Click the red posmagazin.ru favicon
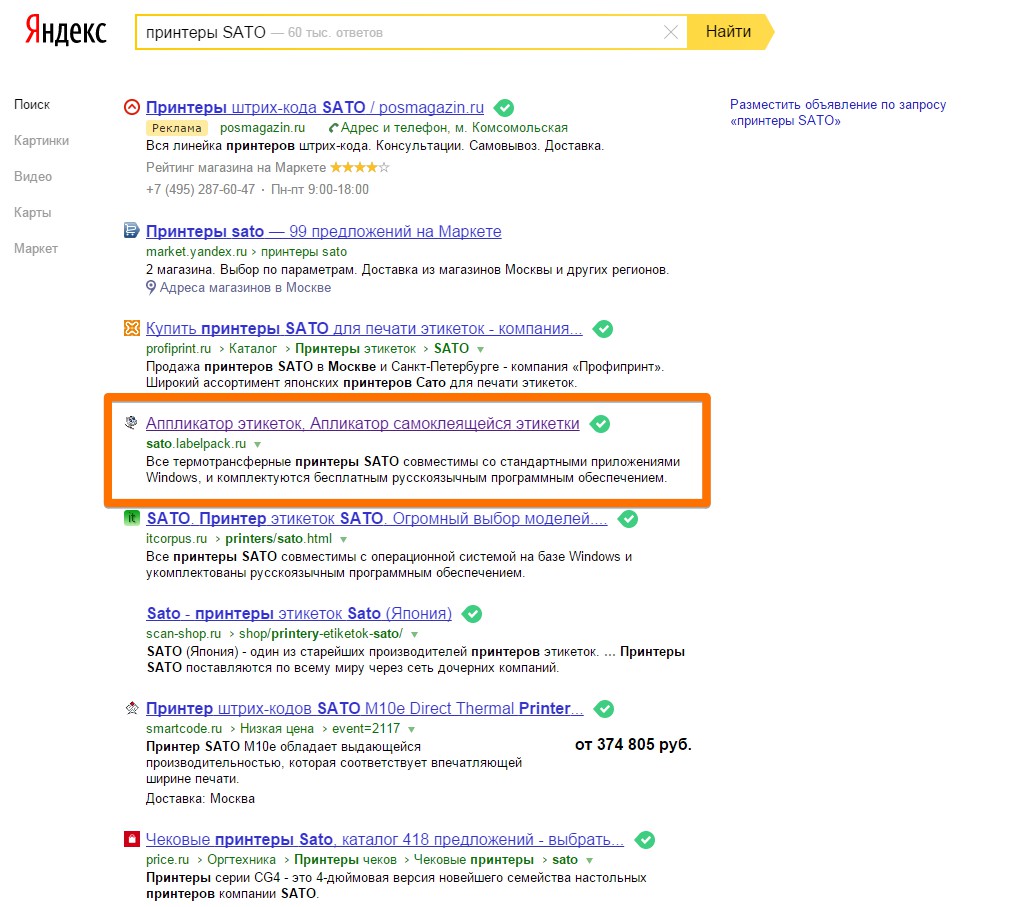The height and width of the screenshot is (907, 1016). pyautogui.click(x=132, y=107)
